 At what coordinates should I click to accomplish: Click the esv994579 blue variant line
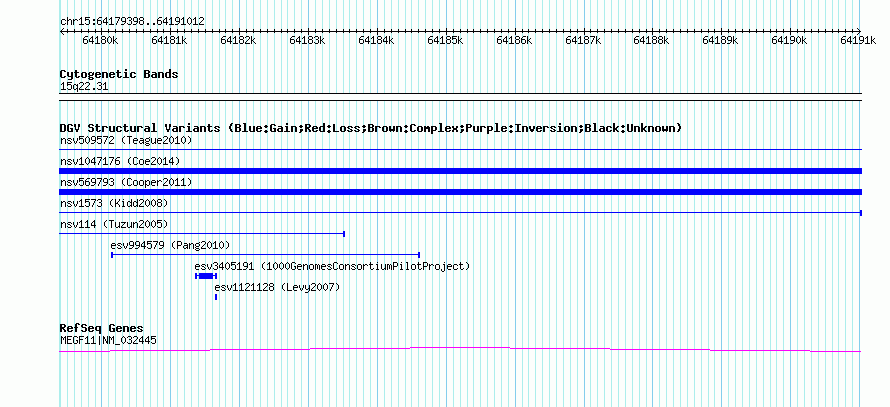pyautogui.click(x=265, y=255)
